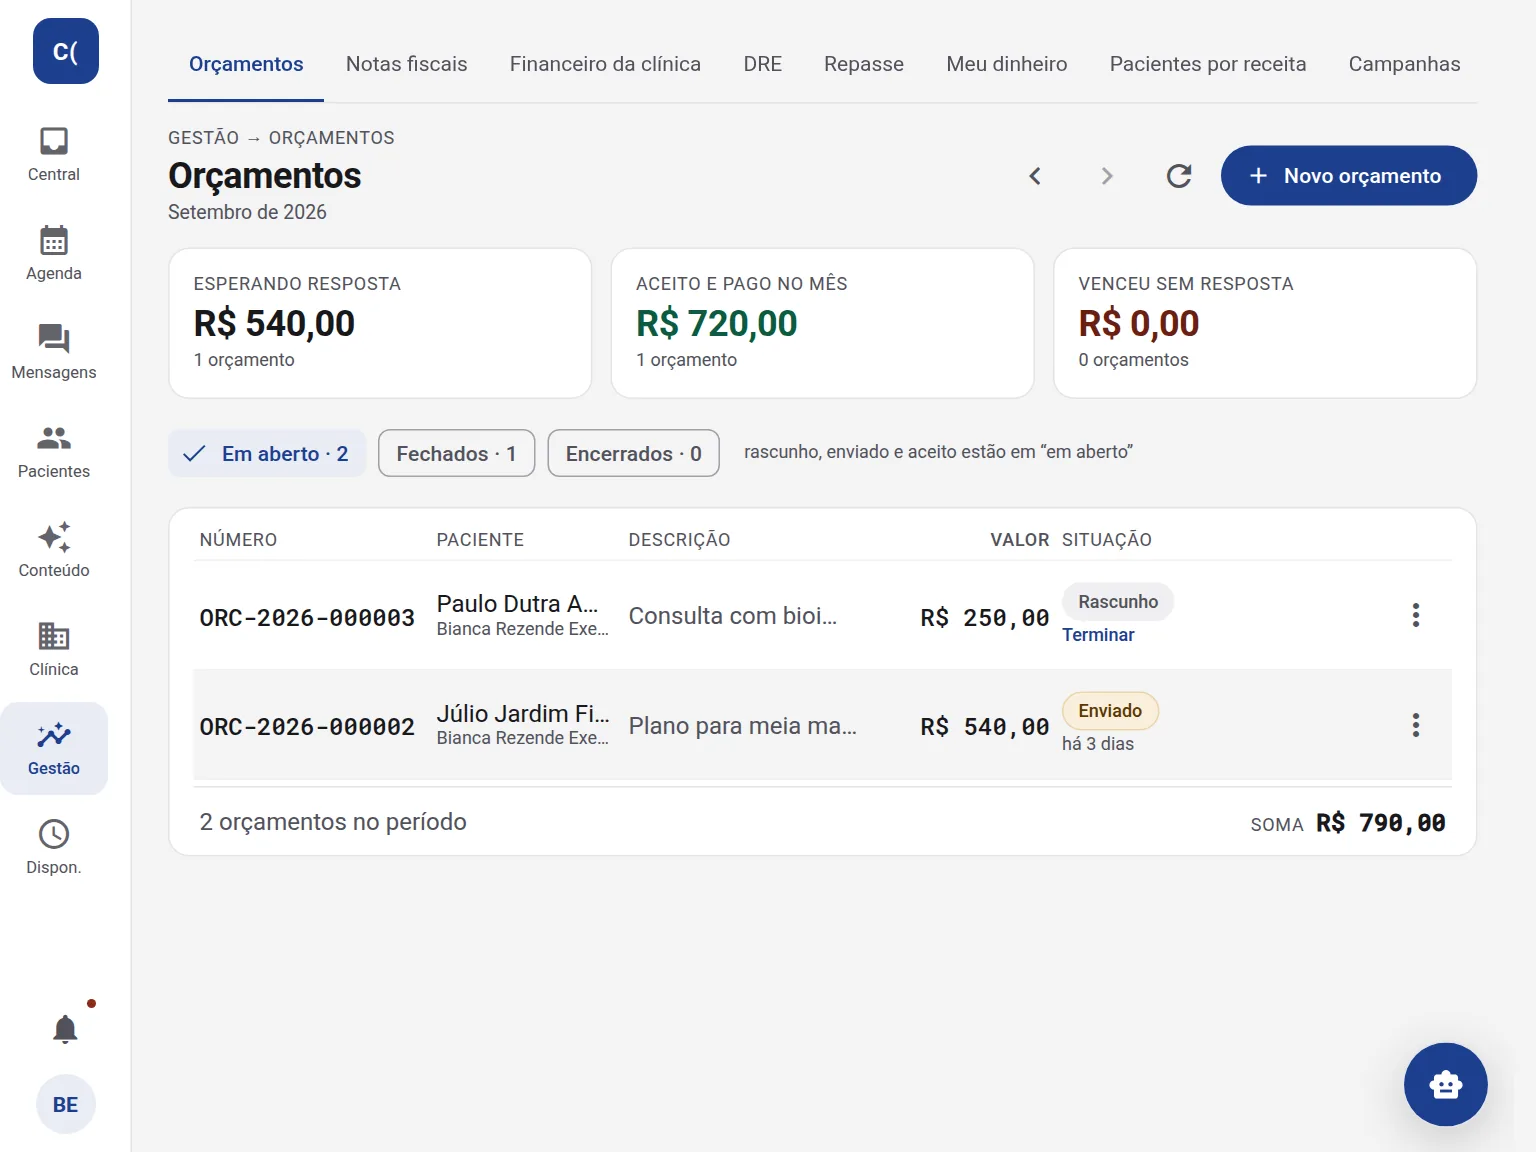Click the Terminar link
The image size is (1536, 1152).
point(1098,635)
